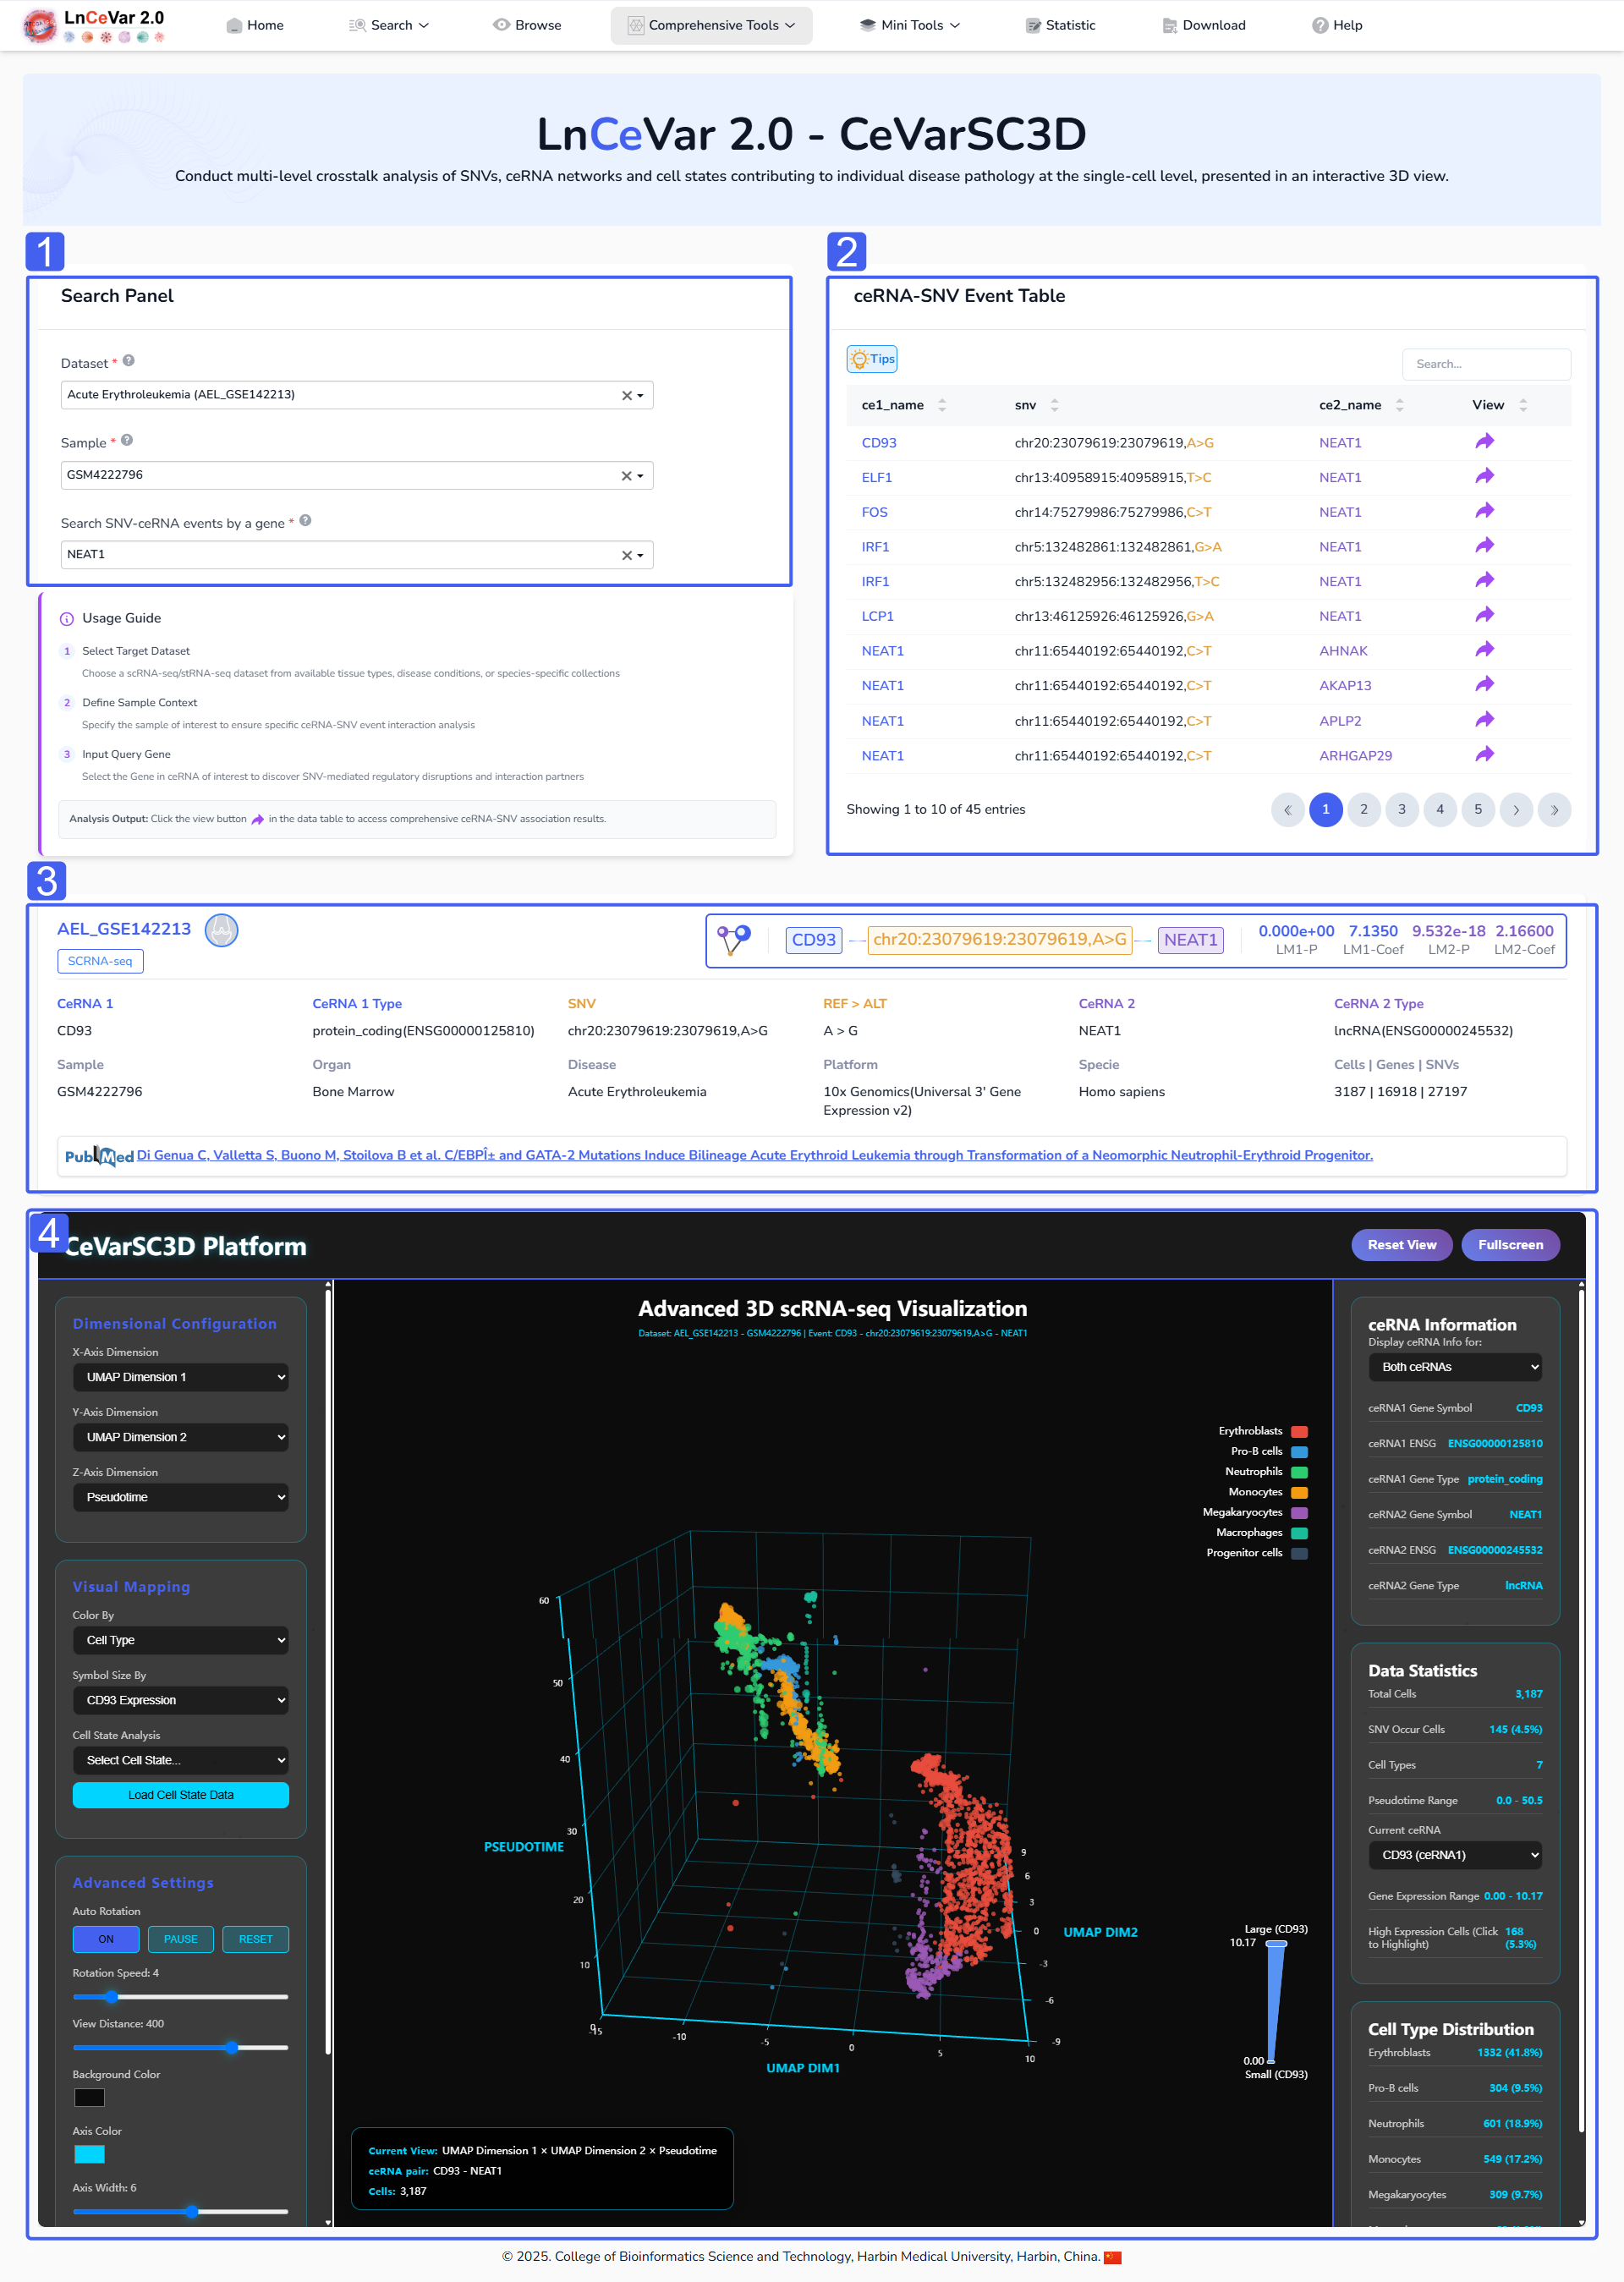Click the view arrow for ARHGAP29 row

pos(1484,755)
